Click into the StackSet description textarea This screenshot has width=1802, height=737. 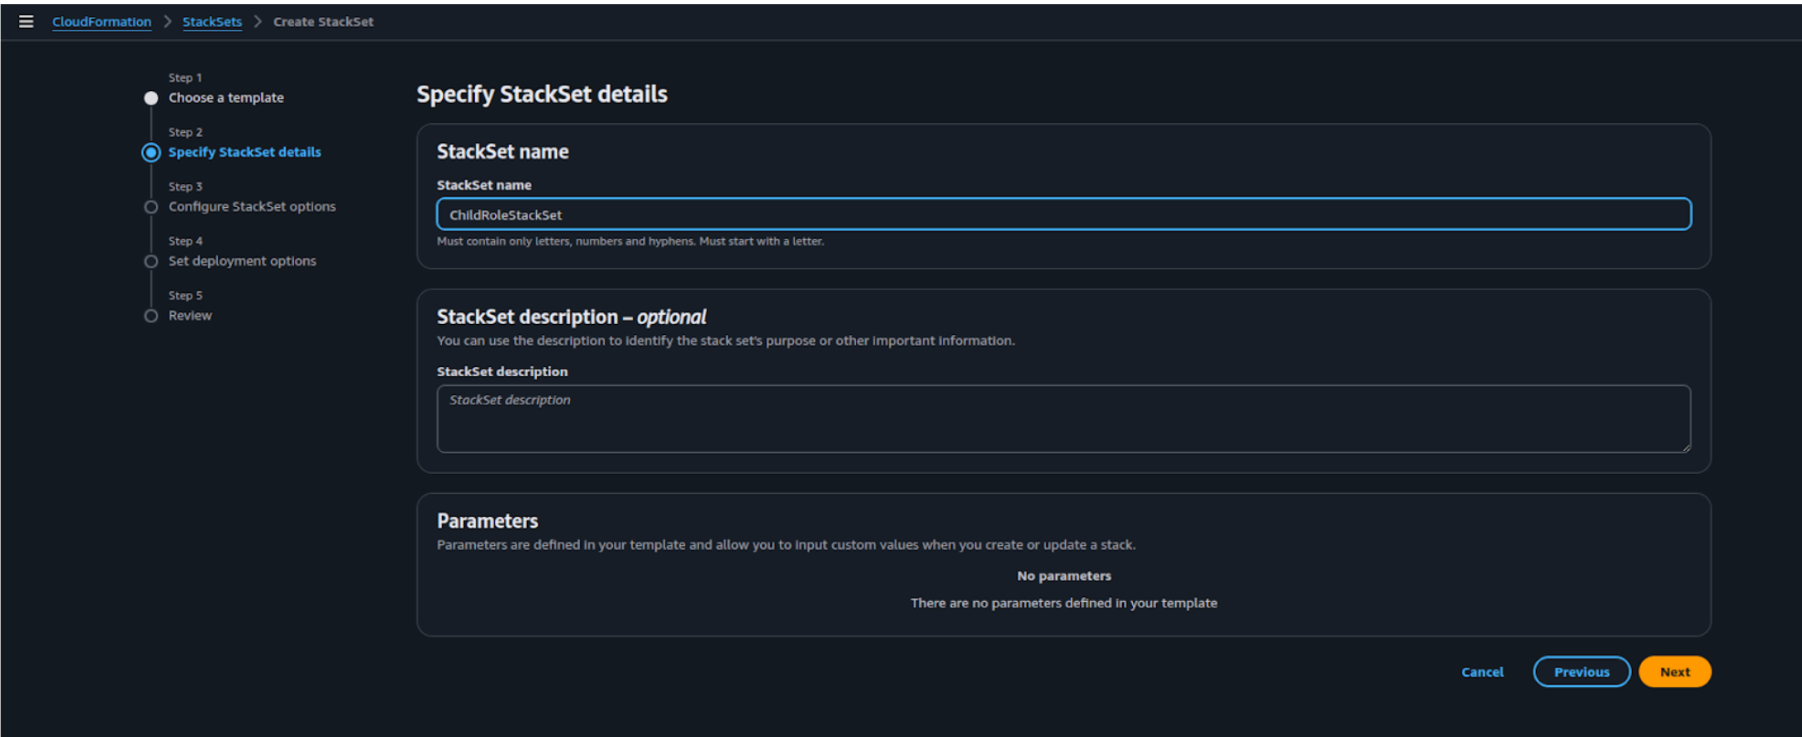[1064, 419]
